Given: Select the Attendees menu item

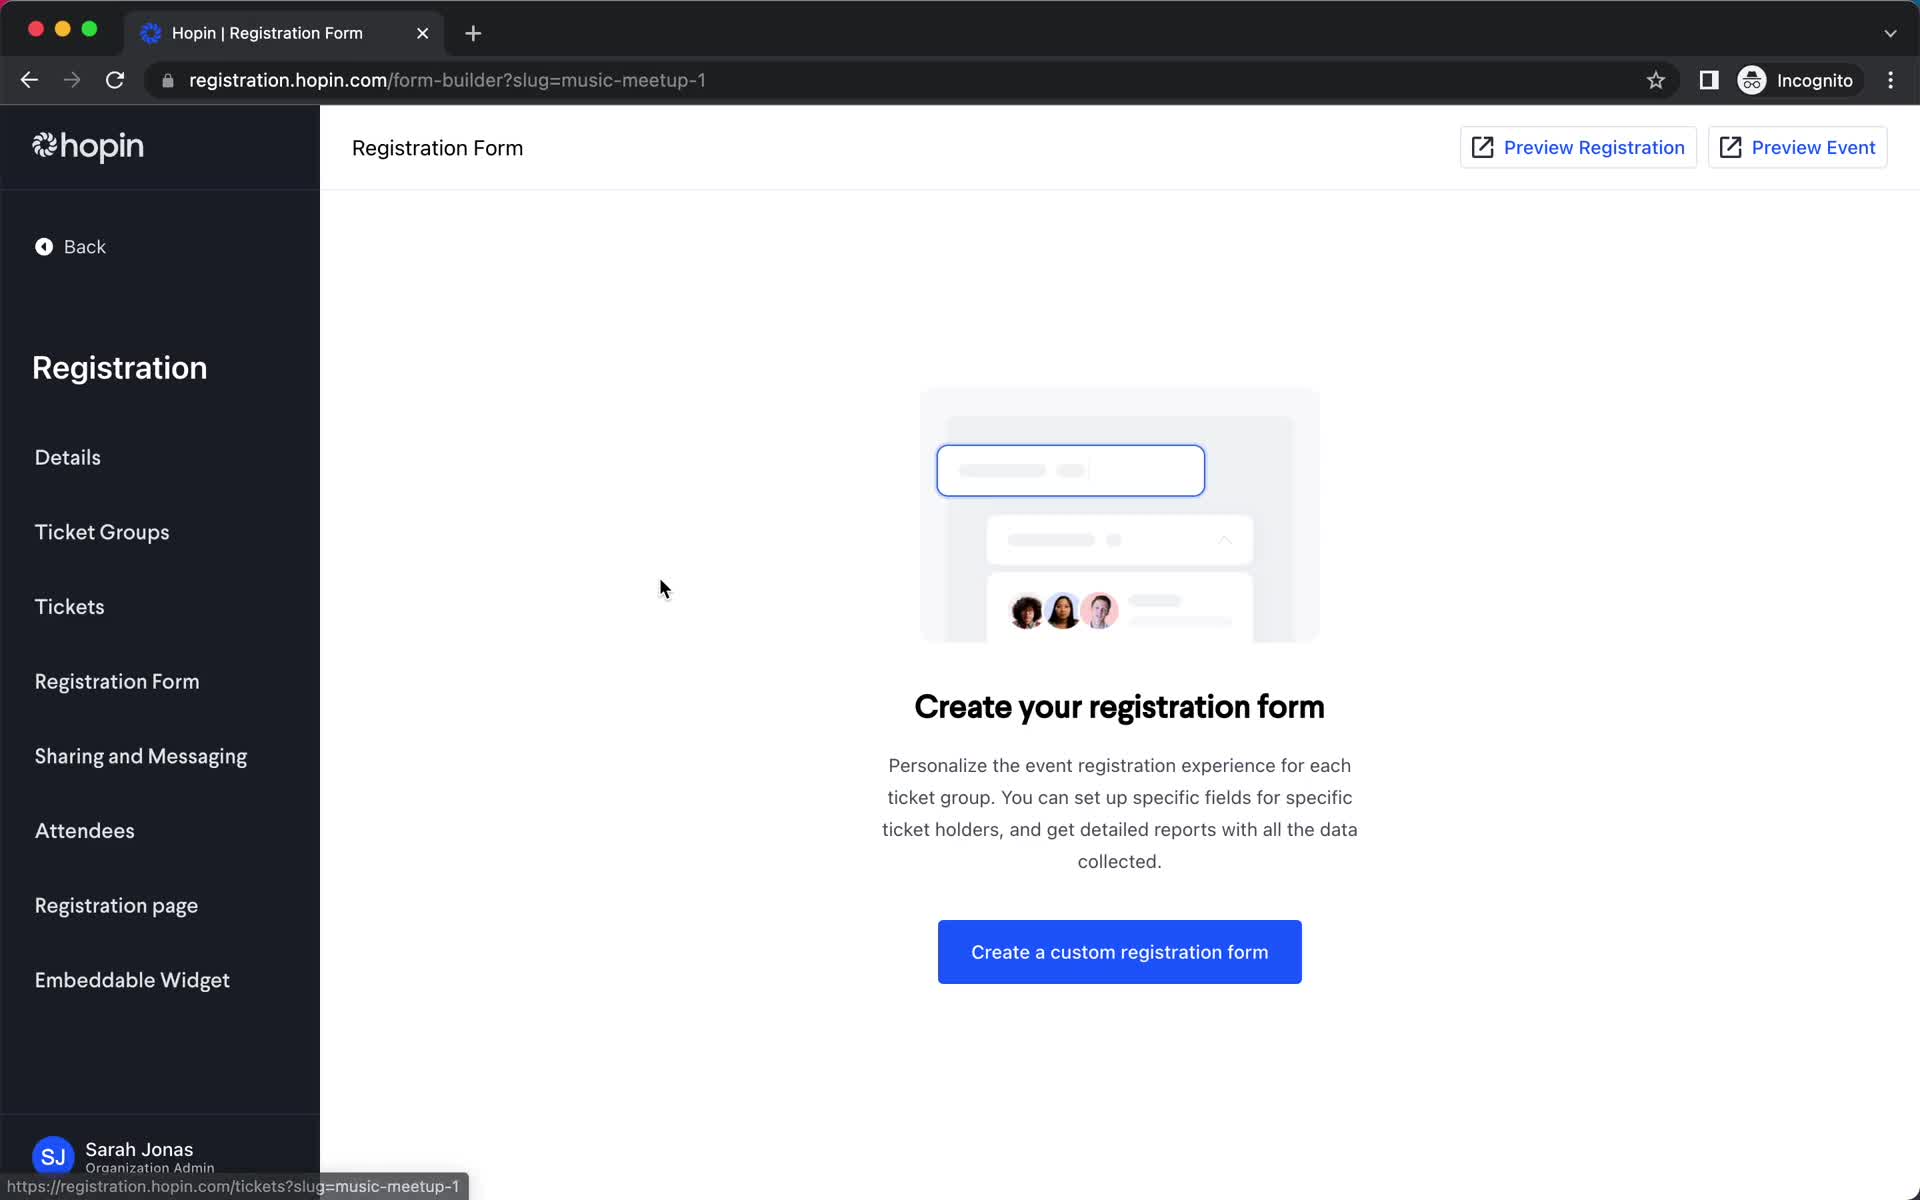Looking at the screenshot, I should click(x=84, y=829).
